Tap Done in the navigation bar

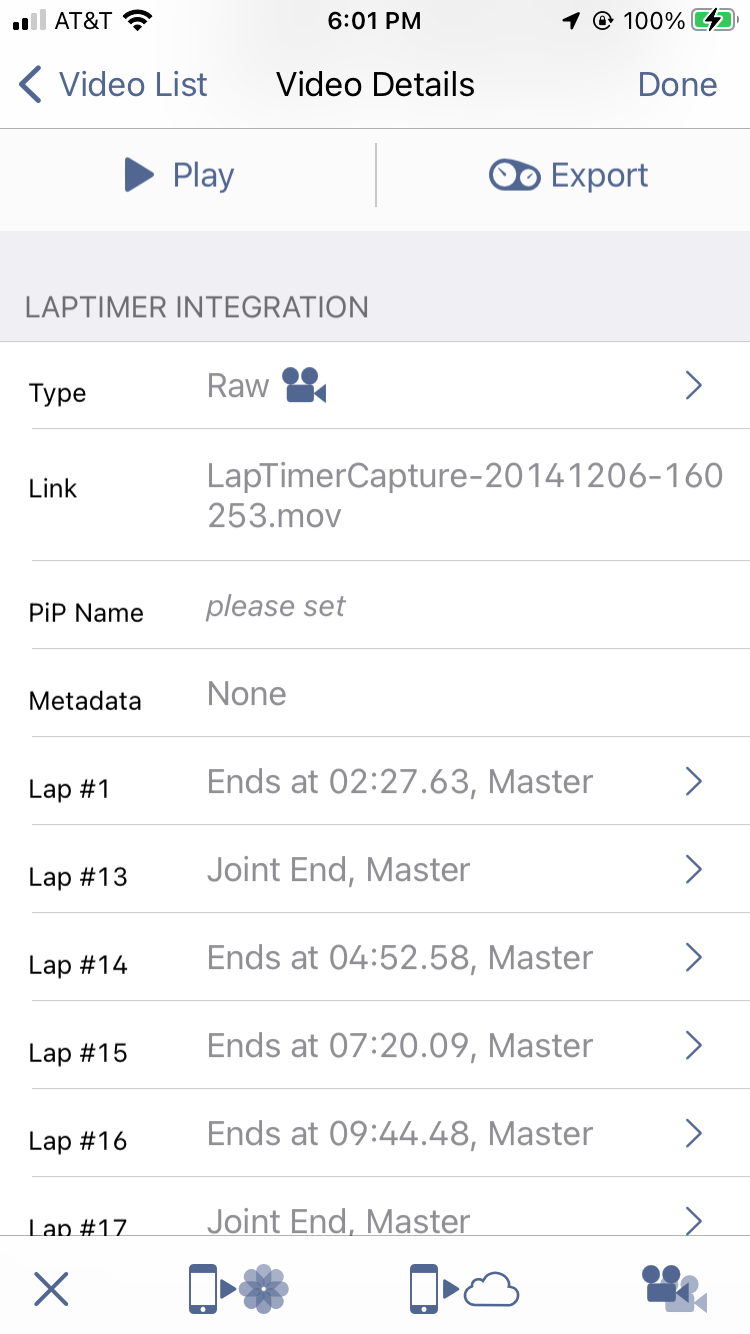677,85
